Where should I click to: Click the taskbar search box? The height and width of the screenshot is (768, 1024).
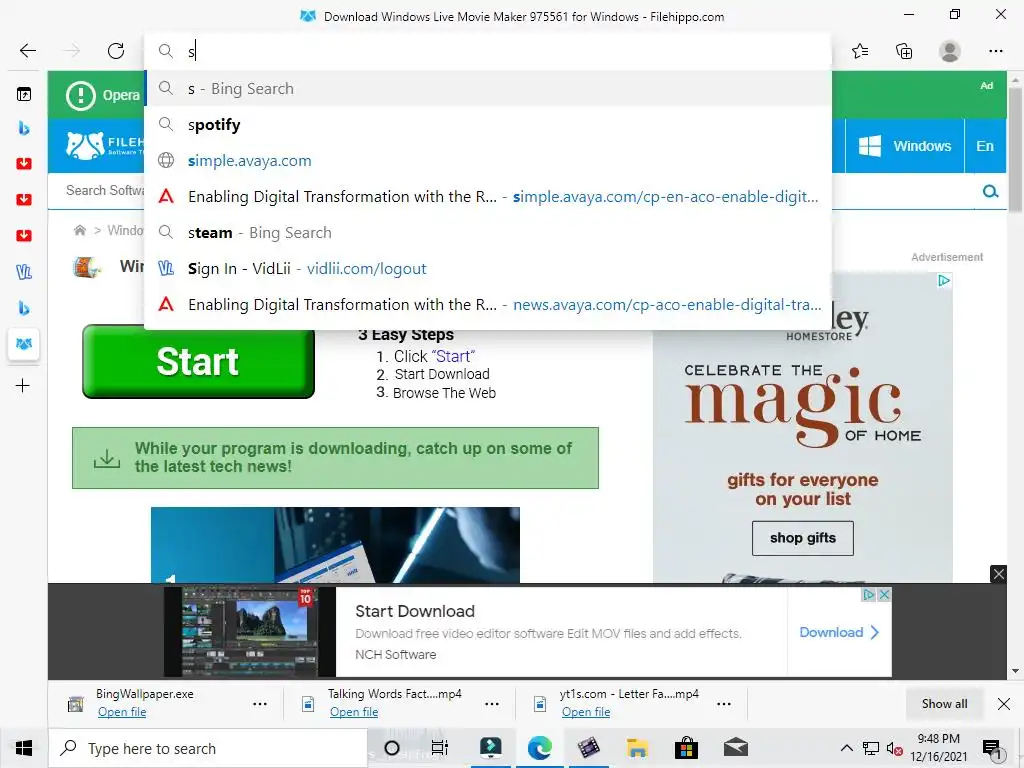[x=208, y=748]
